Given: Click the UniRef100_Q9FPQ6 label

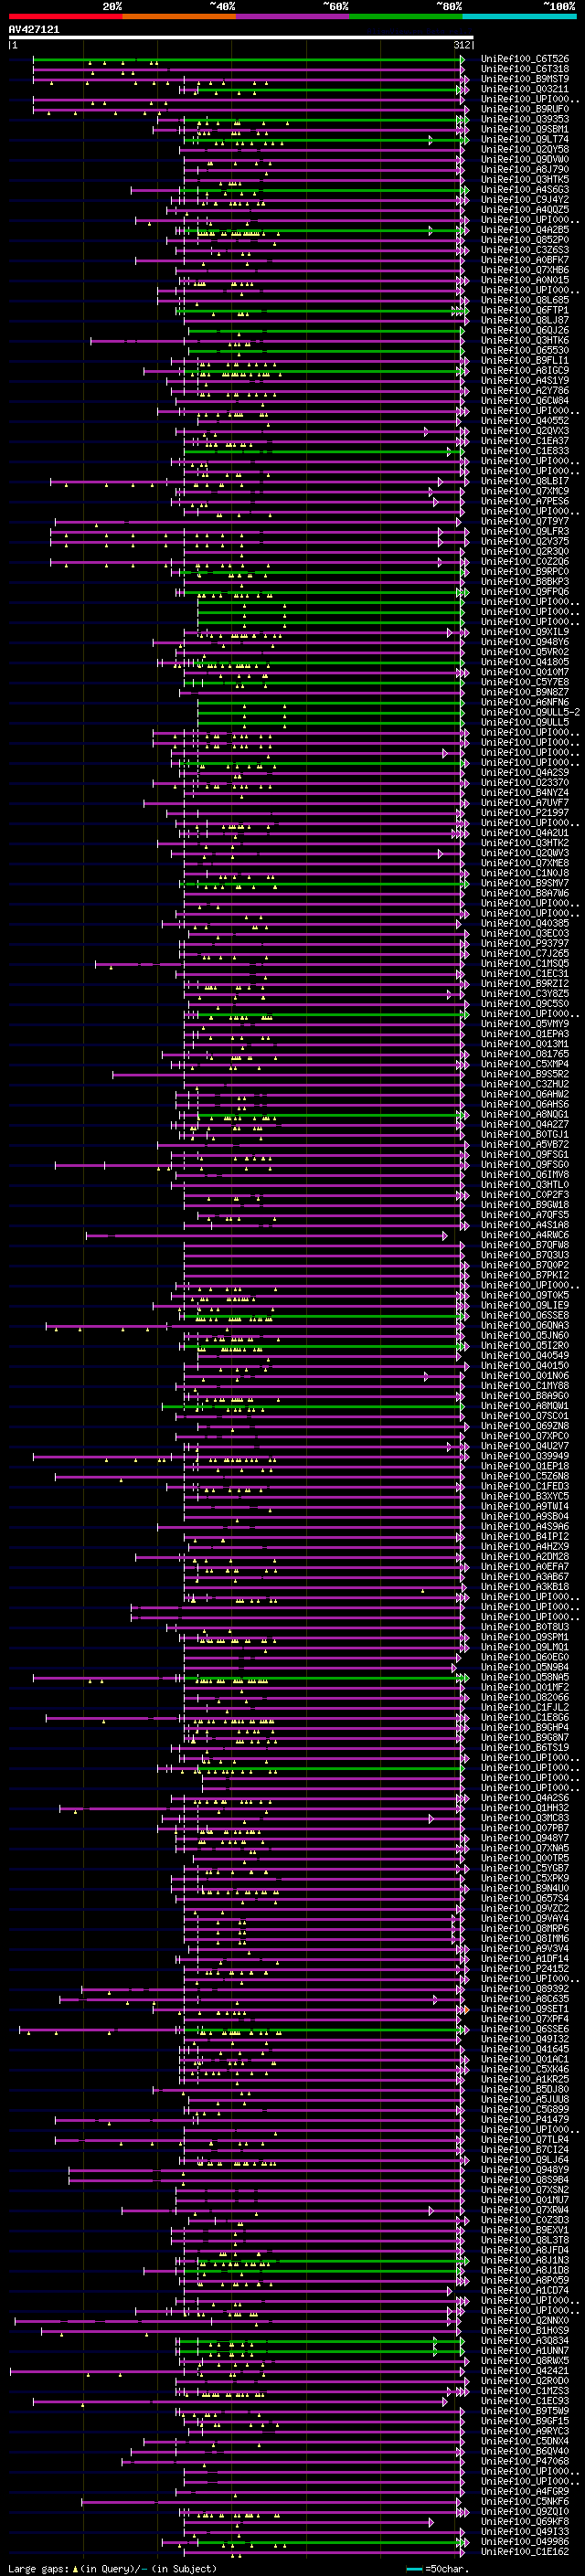Looking at the screenshot, I should pyautogui.click(x=525, y=593).
